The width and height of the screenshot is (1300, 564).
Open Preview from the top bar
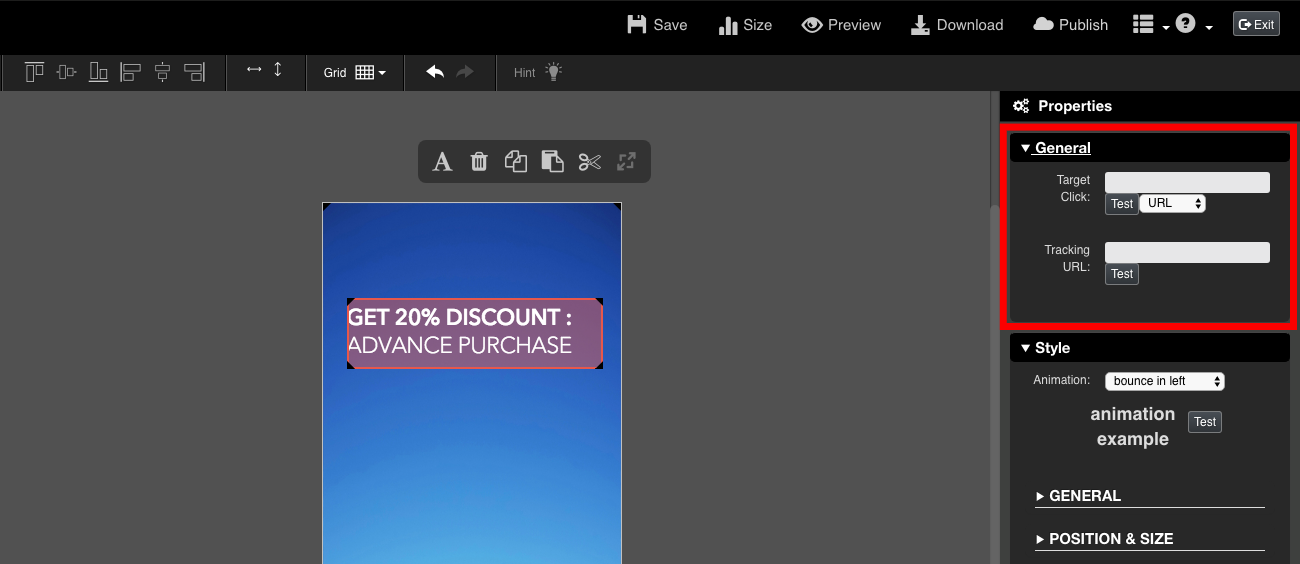click(841, 25)
